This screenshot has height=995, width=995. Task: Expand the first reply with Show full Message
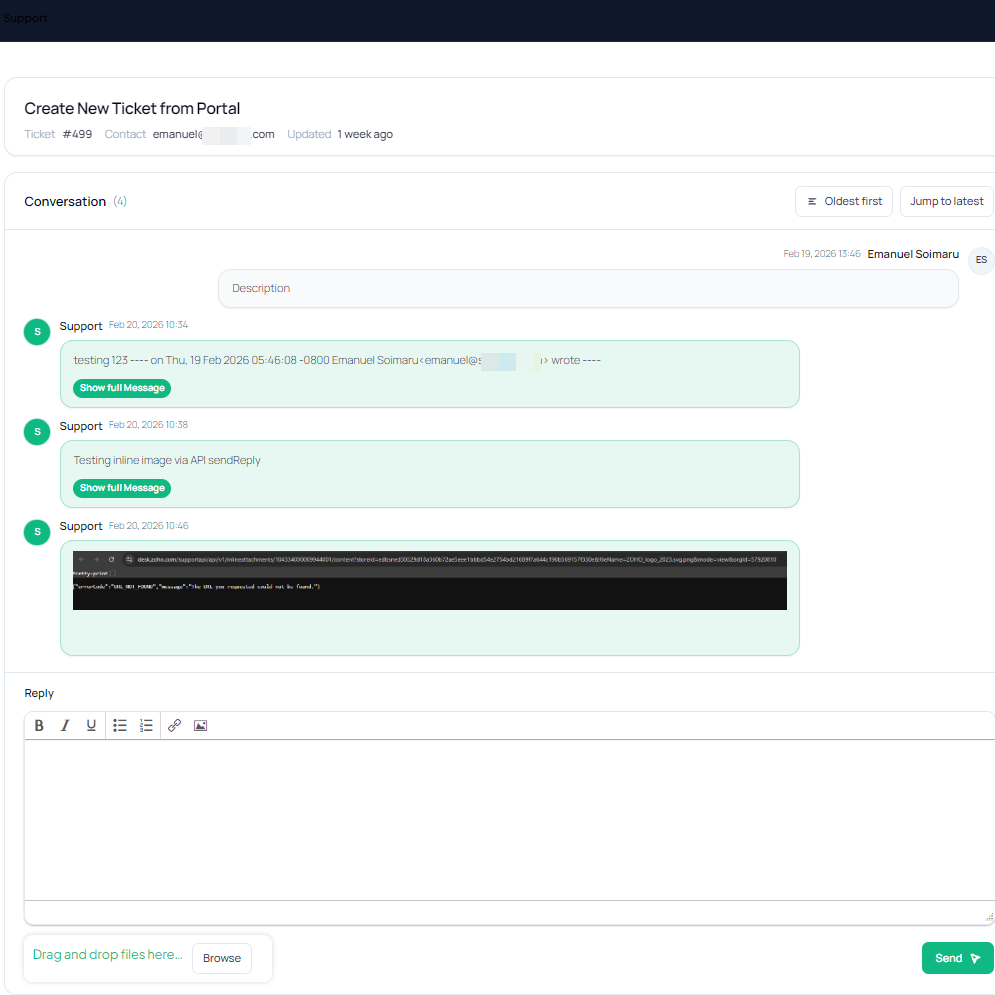point(121,388)
